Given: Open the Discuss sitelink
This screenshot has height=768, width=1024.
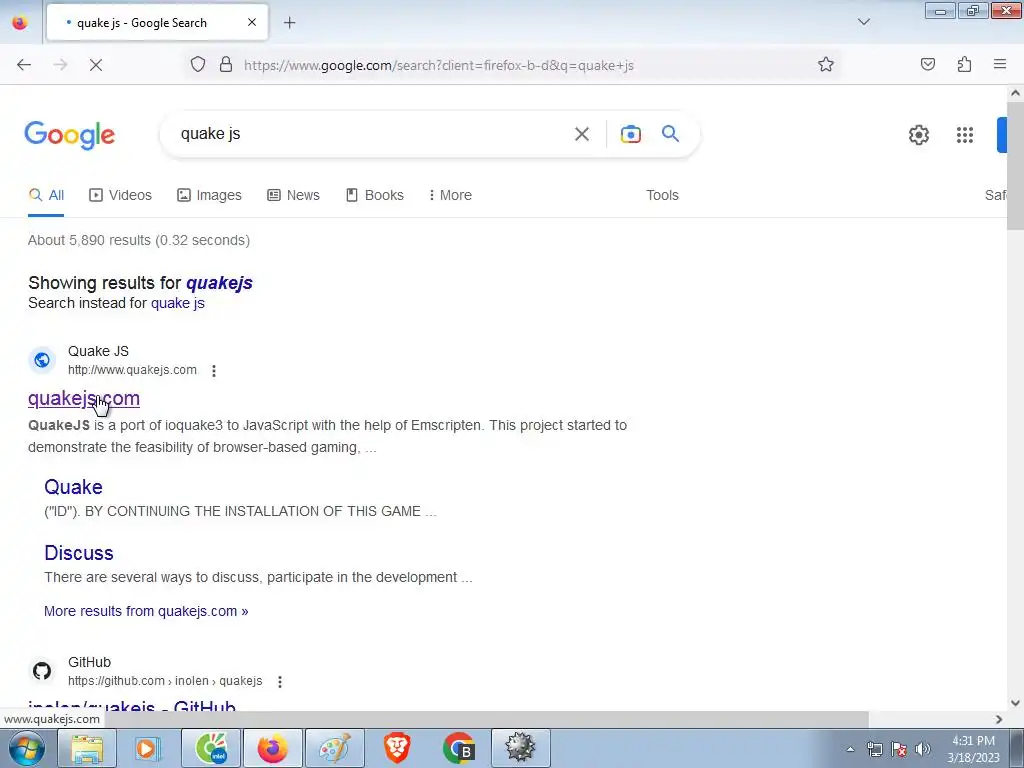Looking at the screenshot, I should tap(79, 553).
